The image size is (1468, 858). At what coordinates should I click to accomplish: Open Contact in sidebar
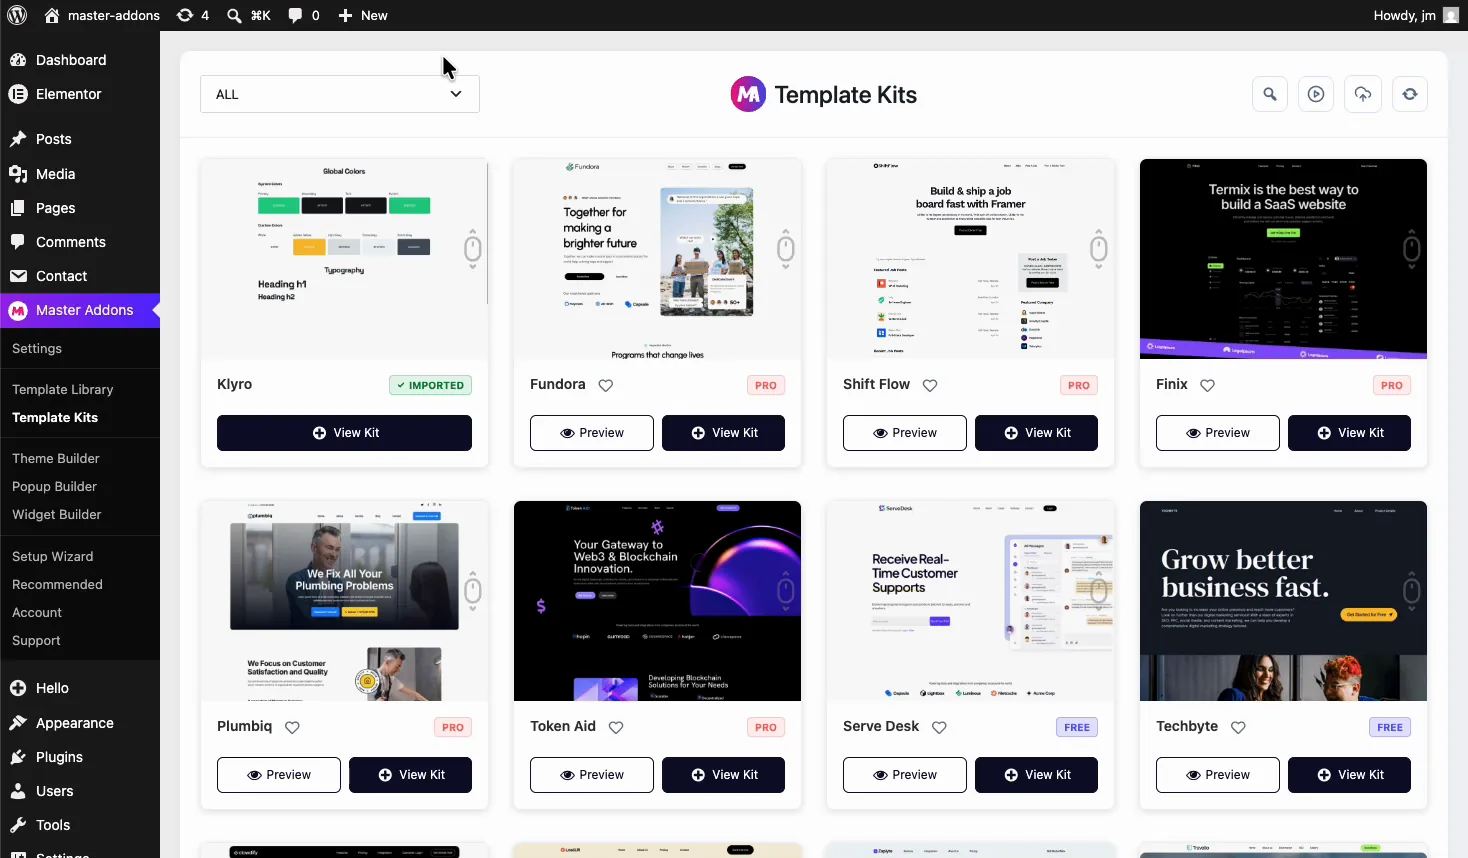pos(80,276)
